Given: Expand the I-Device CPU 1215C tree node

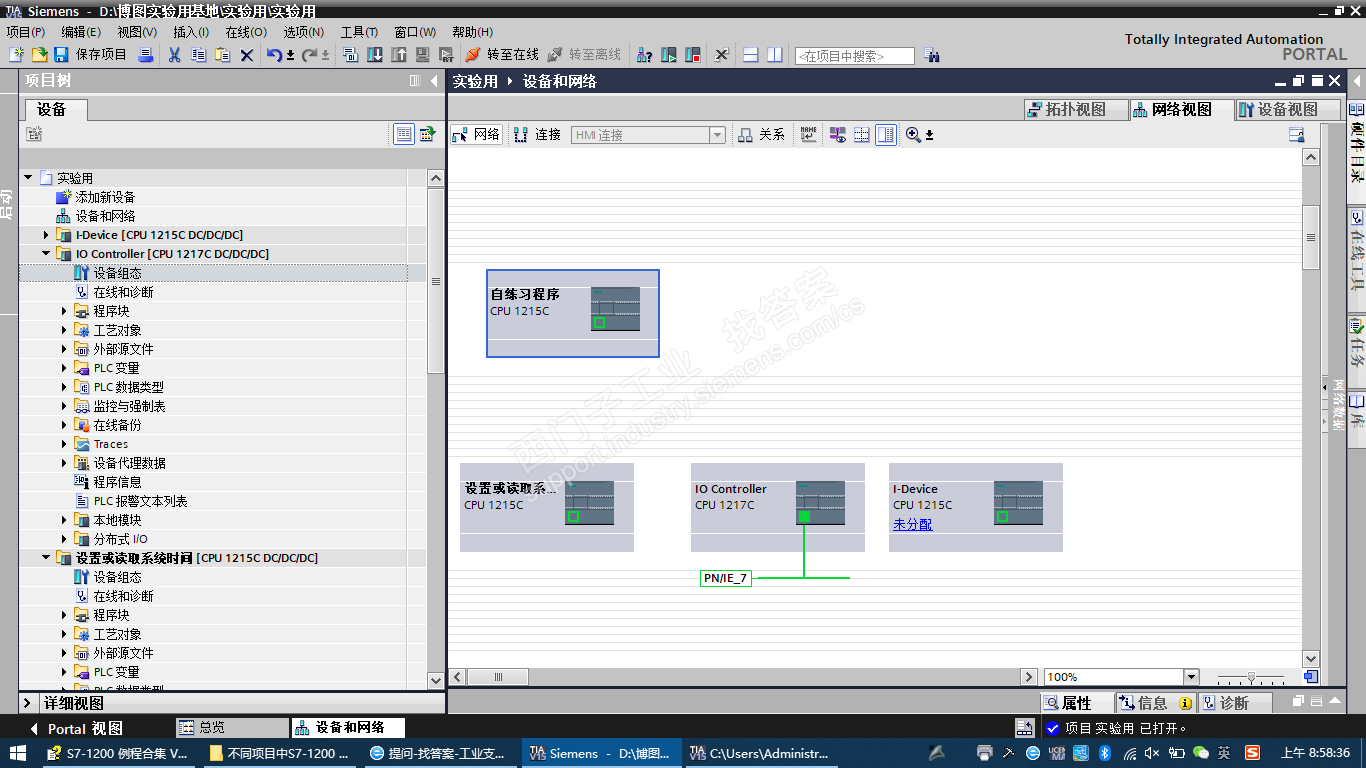Looking at the screenshot, I should pyautogui.click(x=46, y=235).
